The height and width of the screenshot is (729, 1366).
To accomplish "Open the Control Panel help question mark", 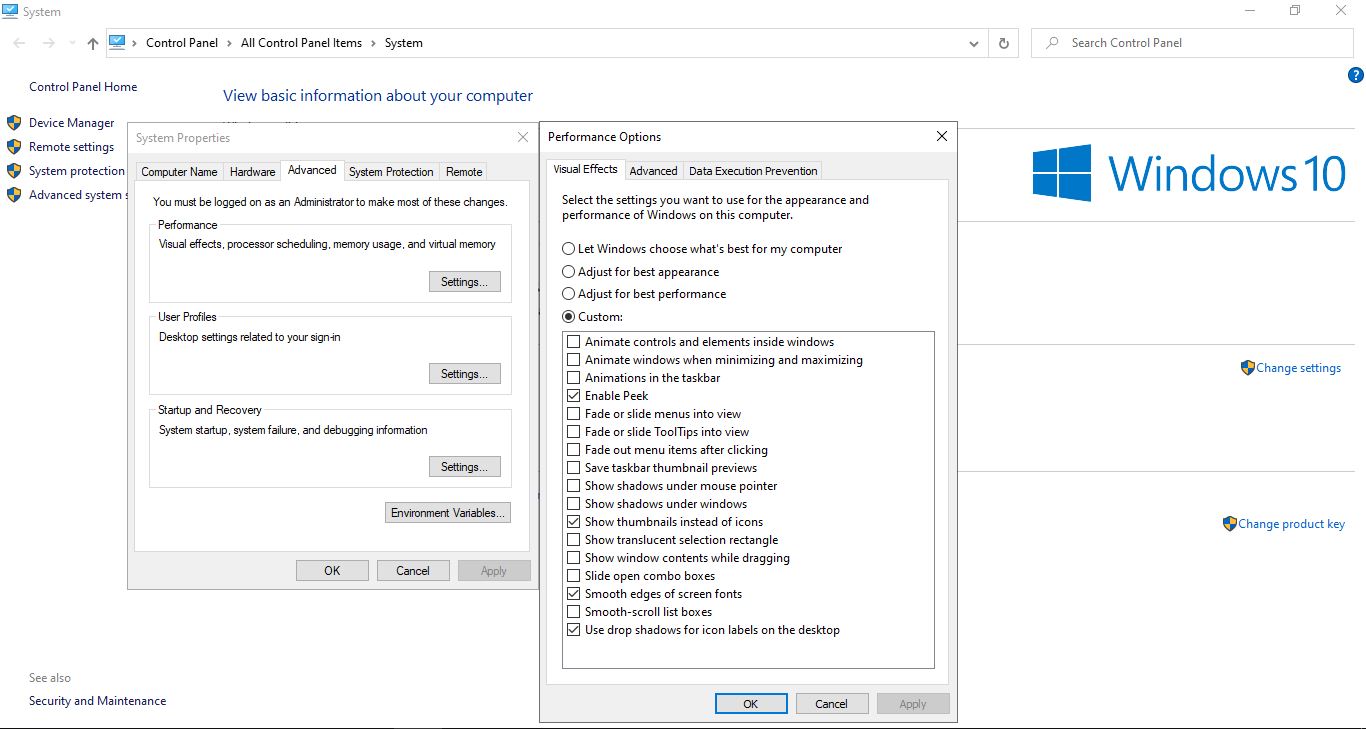I will coord(1356,75).
